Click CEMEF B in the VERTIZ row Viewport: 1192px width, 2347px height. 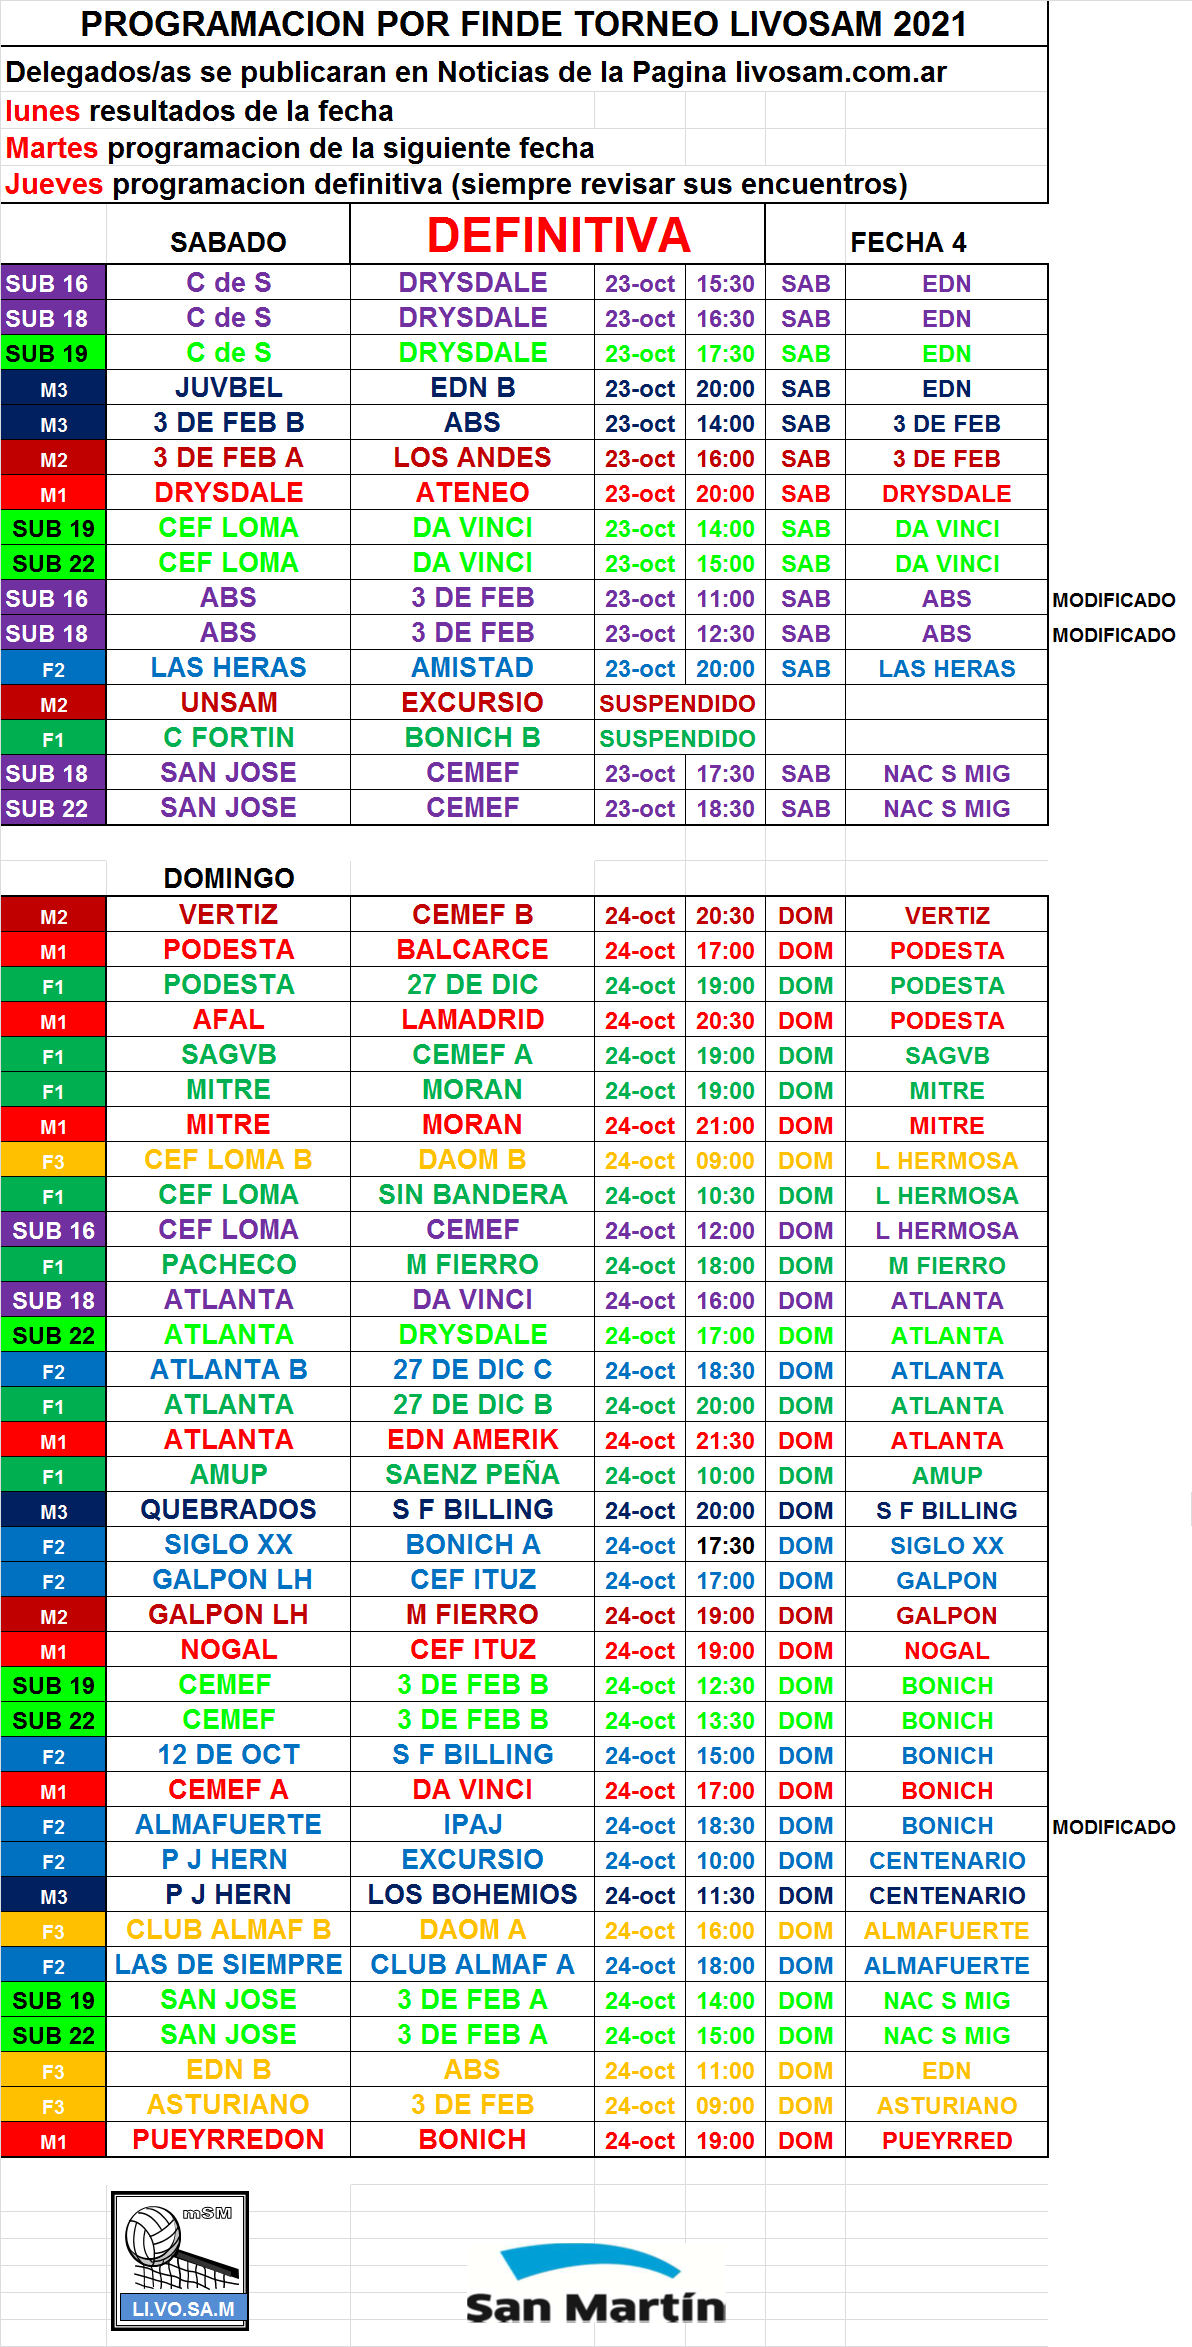472,915
